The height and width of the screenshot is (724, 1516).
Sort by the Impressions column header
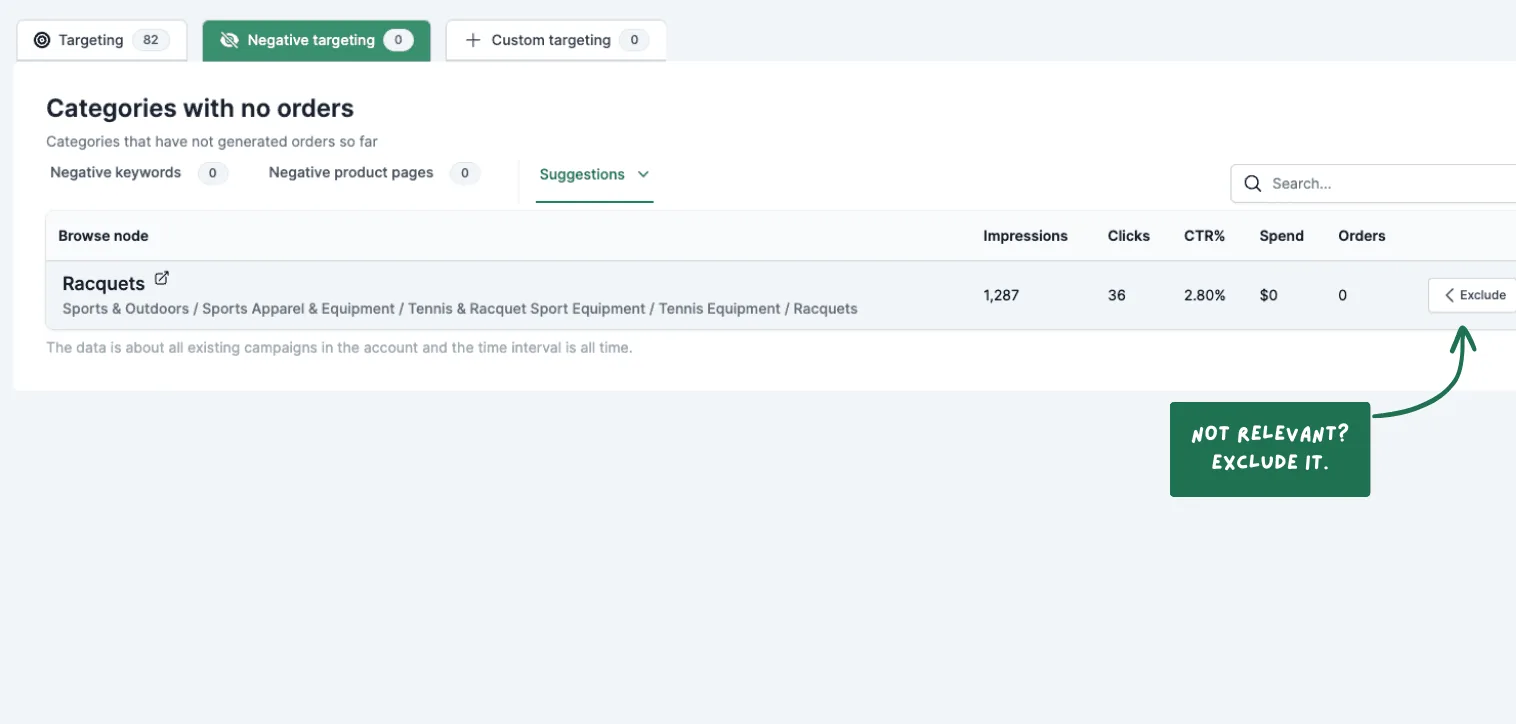point(1025,236)
